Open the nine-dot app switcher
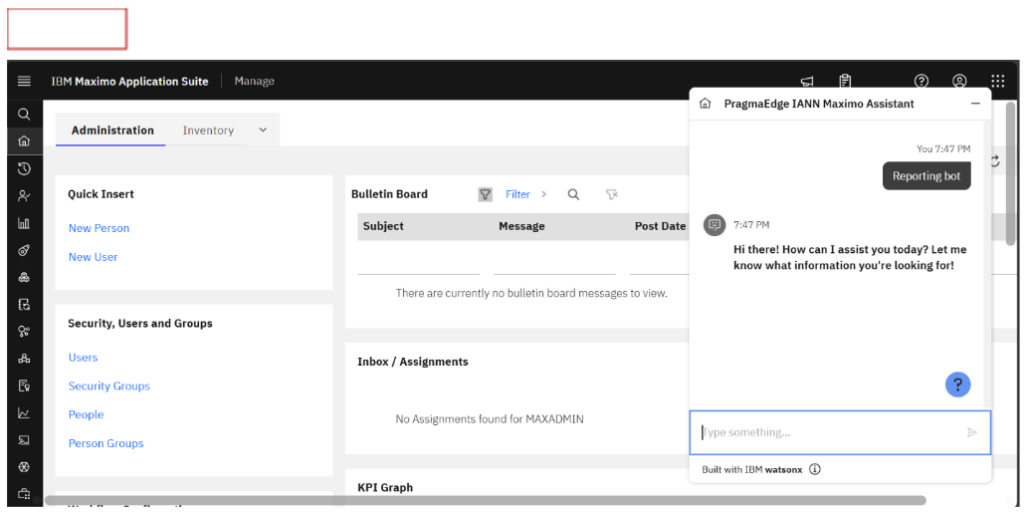The width and height of the screenshot is (1024, 512). coord(997,81)
